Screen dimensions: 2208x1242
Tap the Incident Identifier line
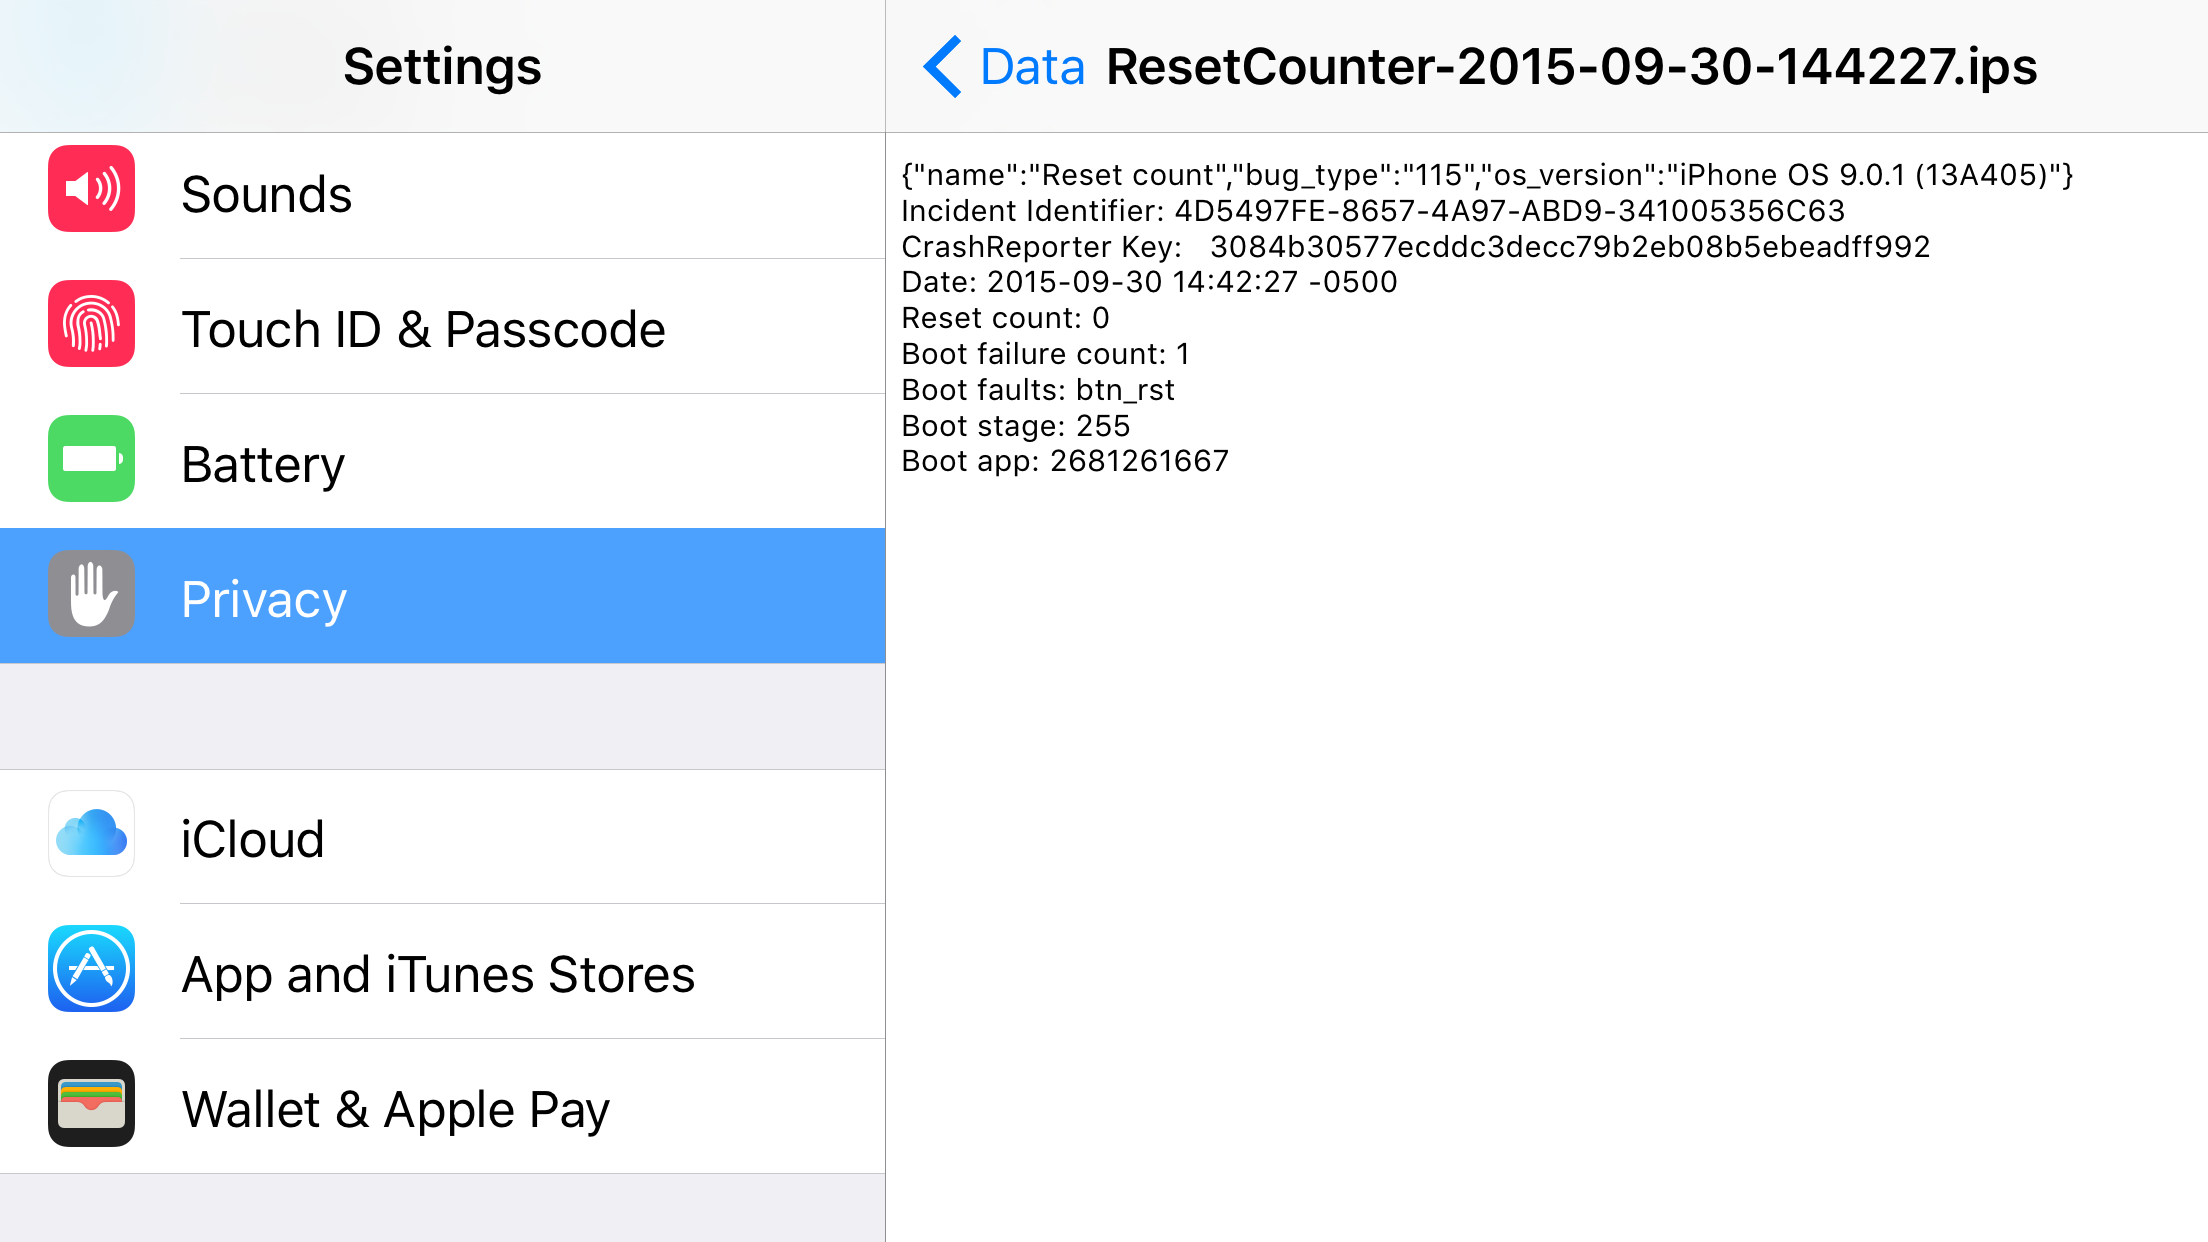click(x=1373, y=211)
